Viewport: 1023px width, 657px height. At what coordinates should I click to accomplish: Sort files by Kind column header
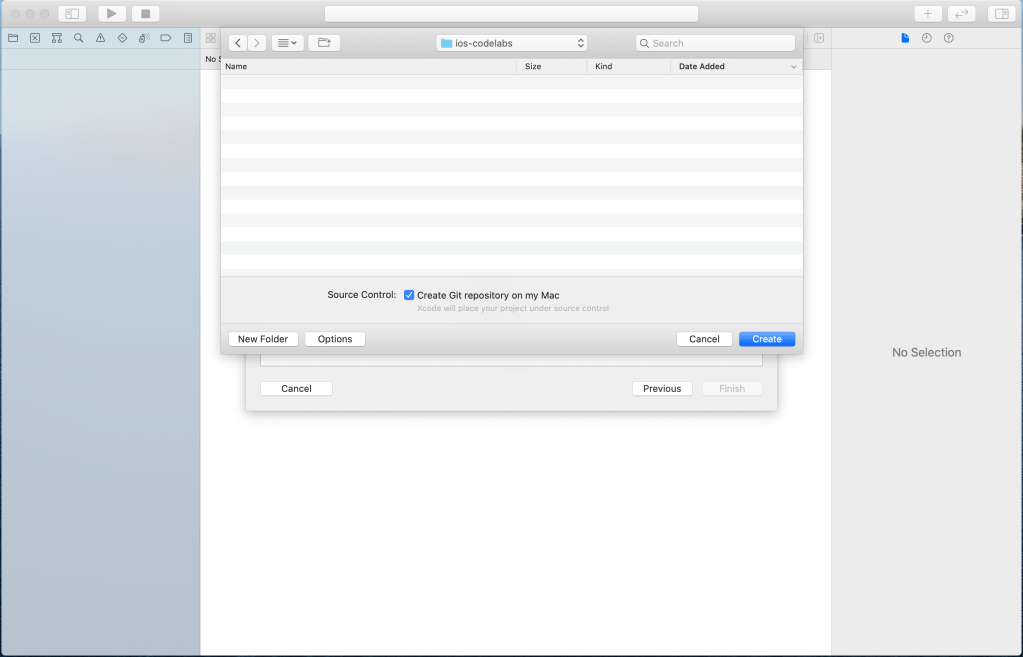[628, 66]
